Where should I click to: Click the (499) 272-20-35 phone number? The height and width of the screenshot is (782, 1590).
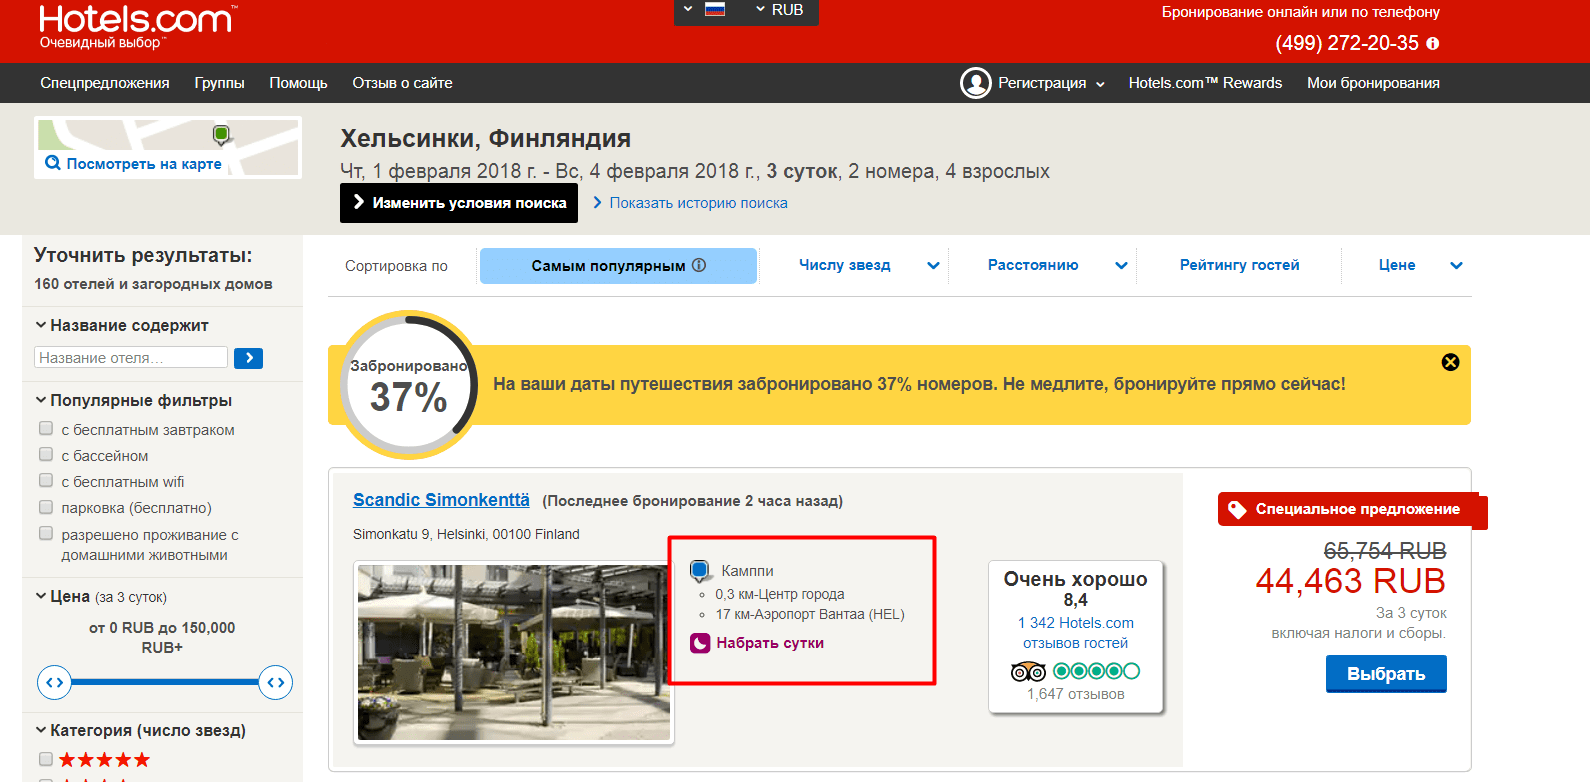1346,43
